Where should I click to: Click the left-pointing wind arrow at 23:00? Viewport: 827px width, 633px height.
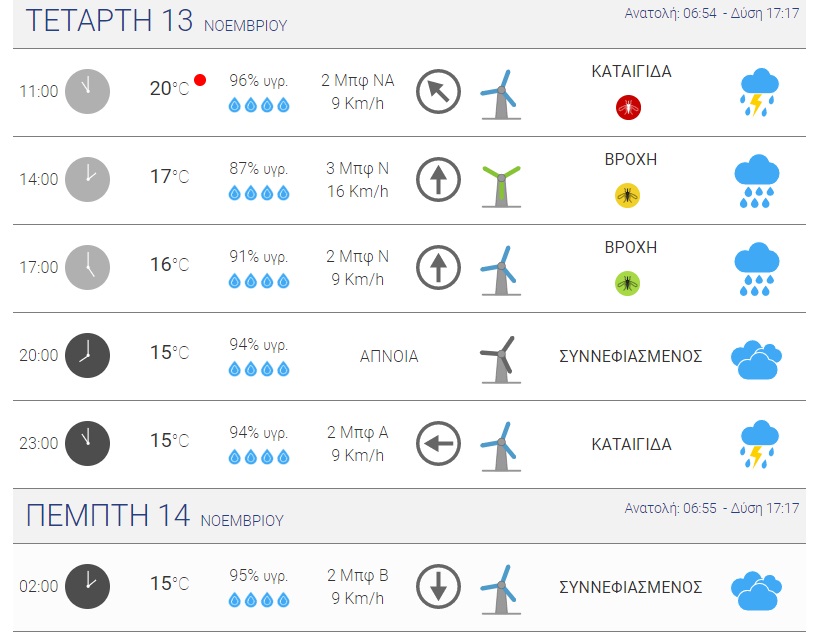[x=438, y=444]
